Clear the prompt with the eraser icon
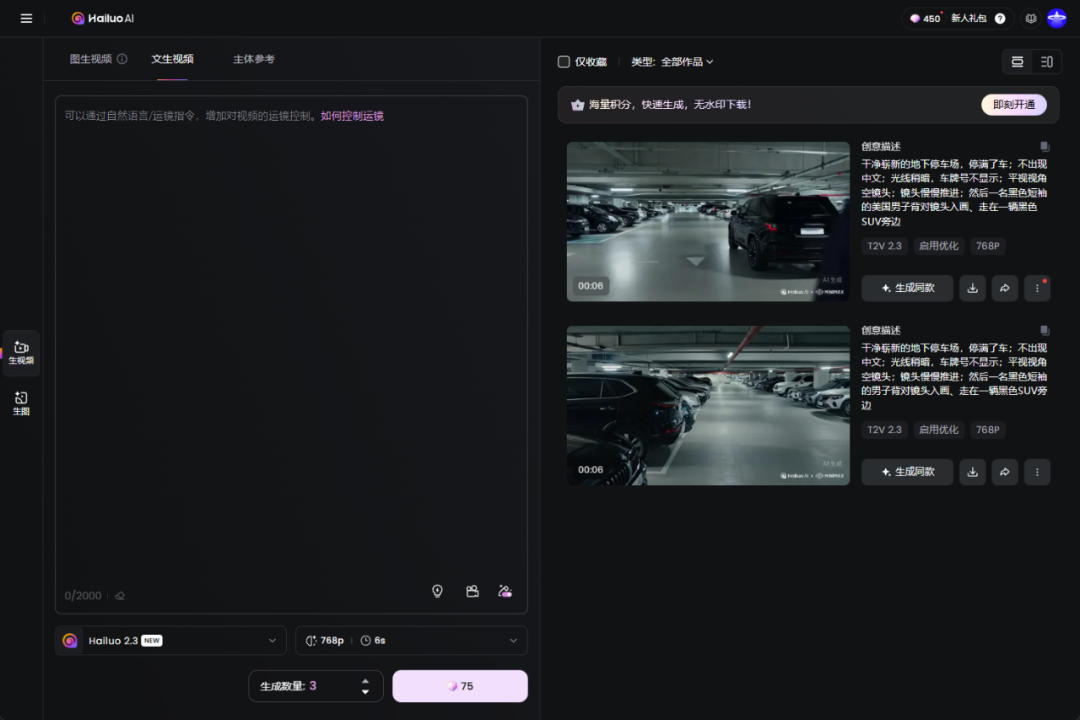The width and height of the screenshot is (1080, 720). tap(120, 596)
